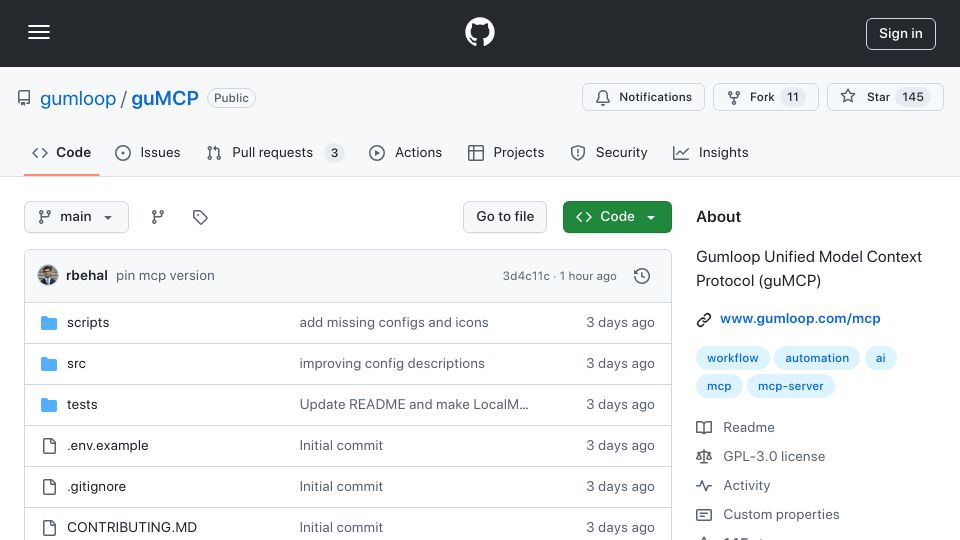
Task: Open the CONTRIBUTING.MD file
Action: [132, 528]
